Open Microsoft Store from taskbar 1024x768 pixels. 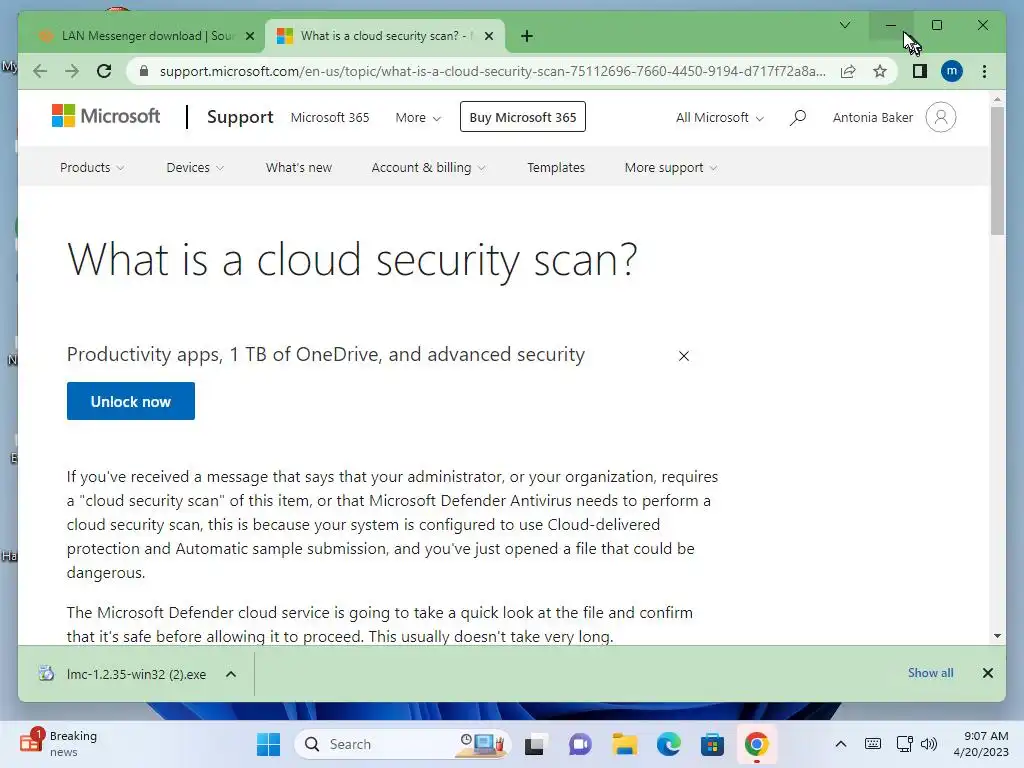pyautogui.click(x=712, y=744)
